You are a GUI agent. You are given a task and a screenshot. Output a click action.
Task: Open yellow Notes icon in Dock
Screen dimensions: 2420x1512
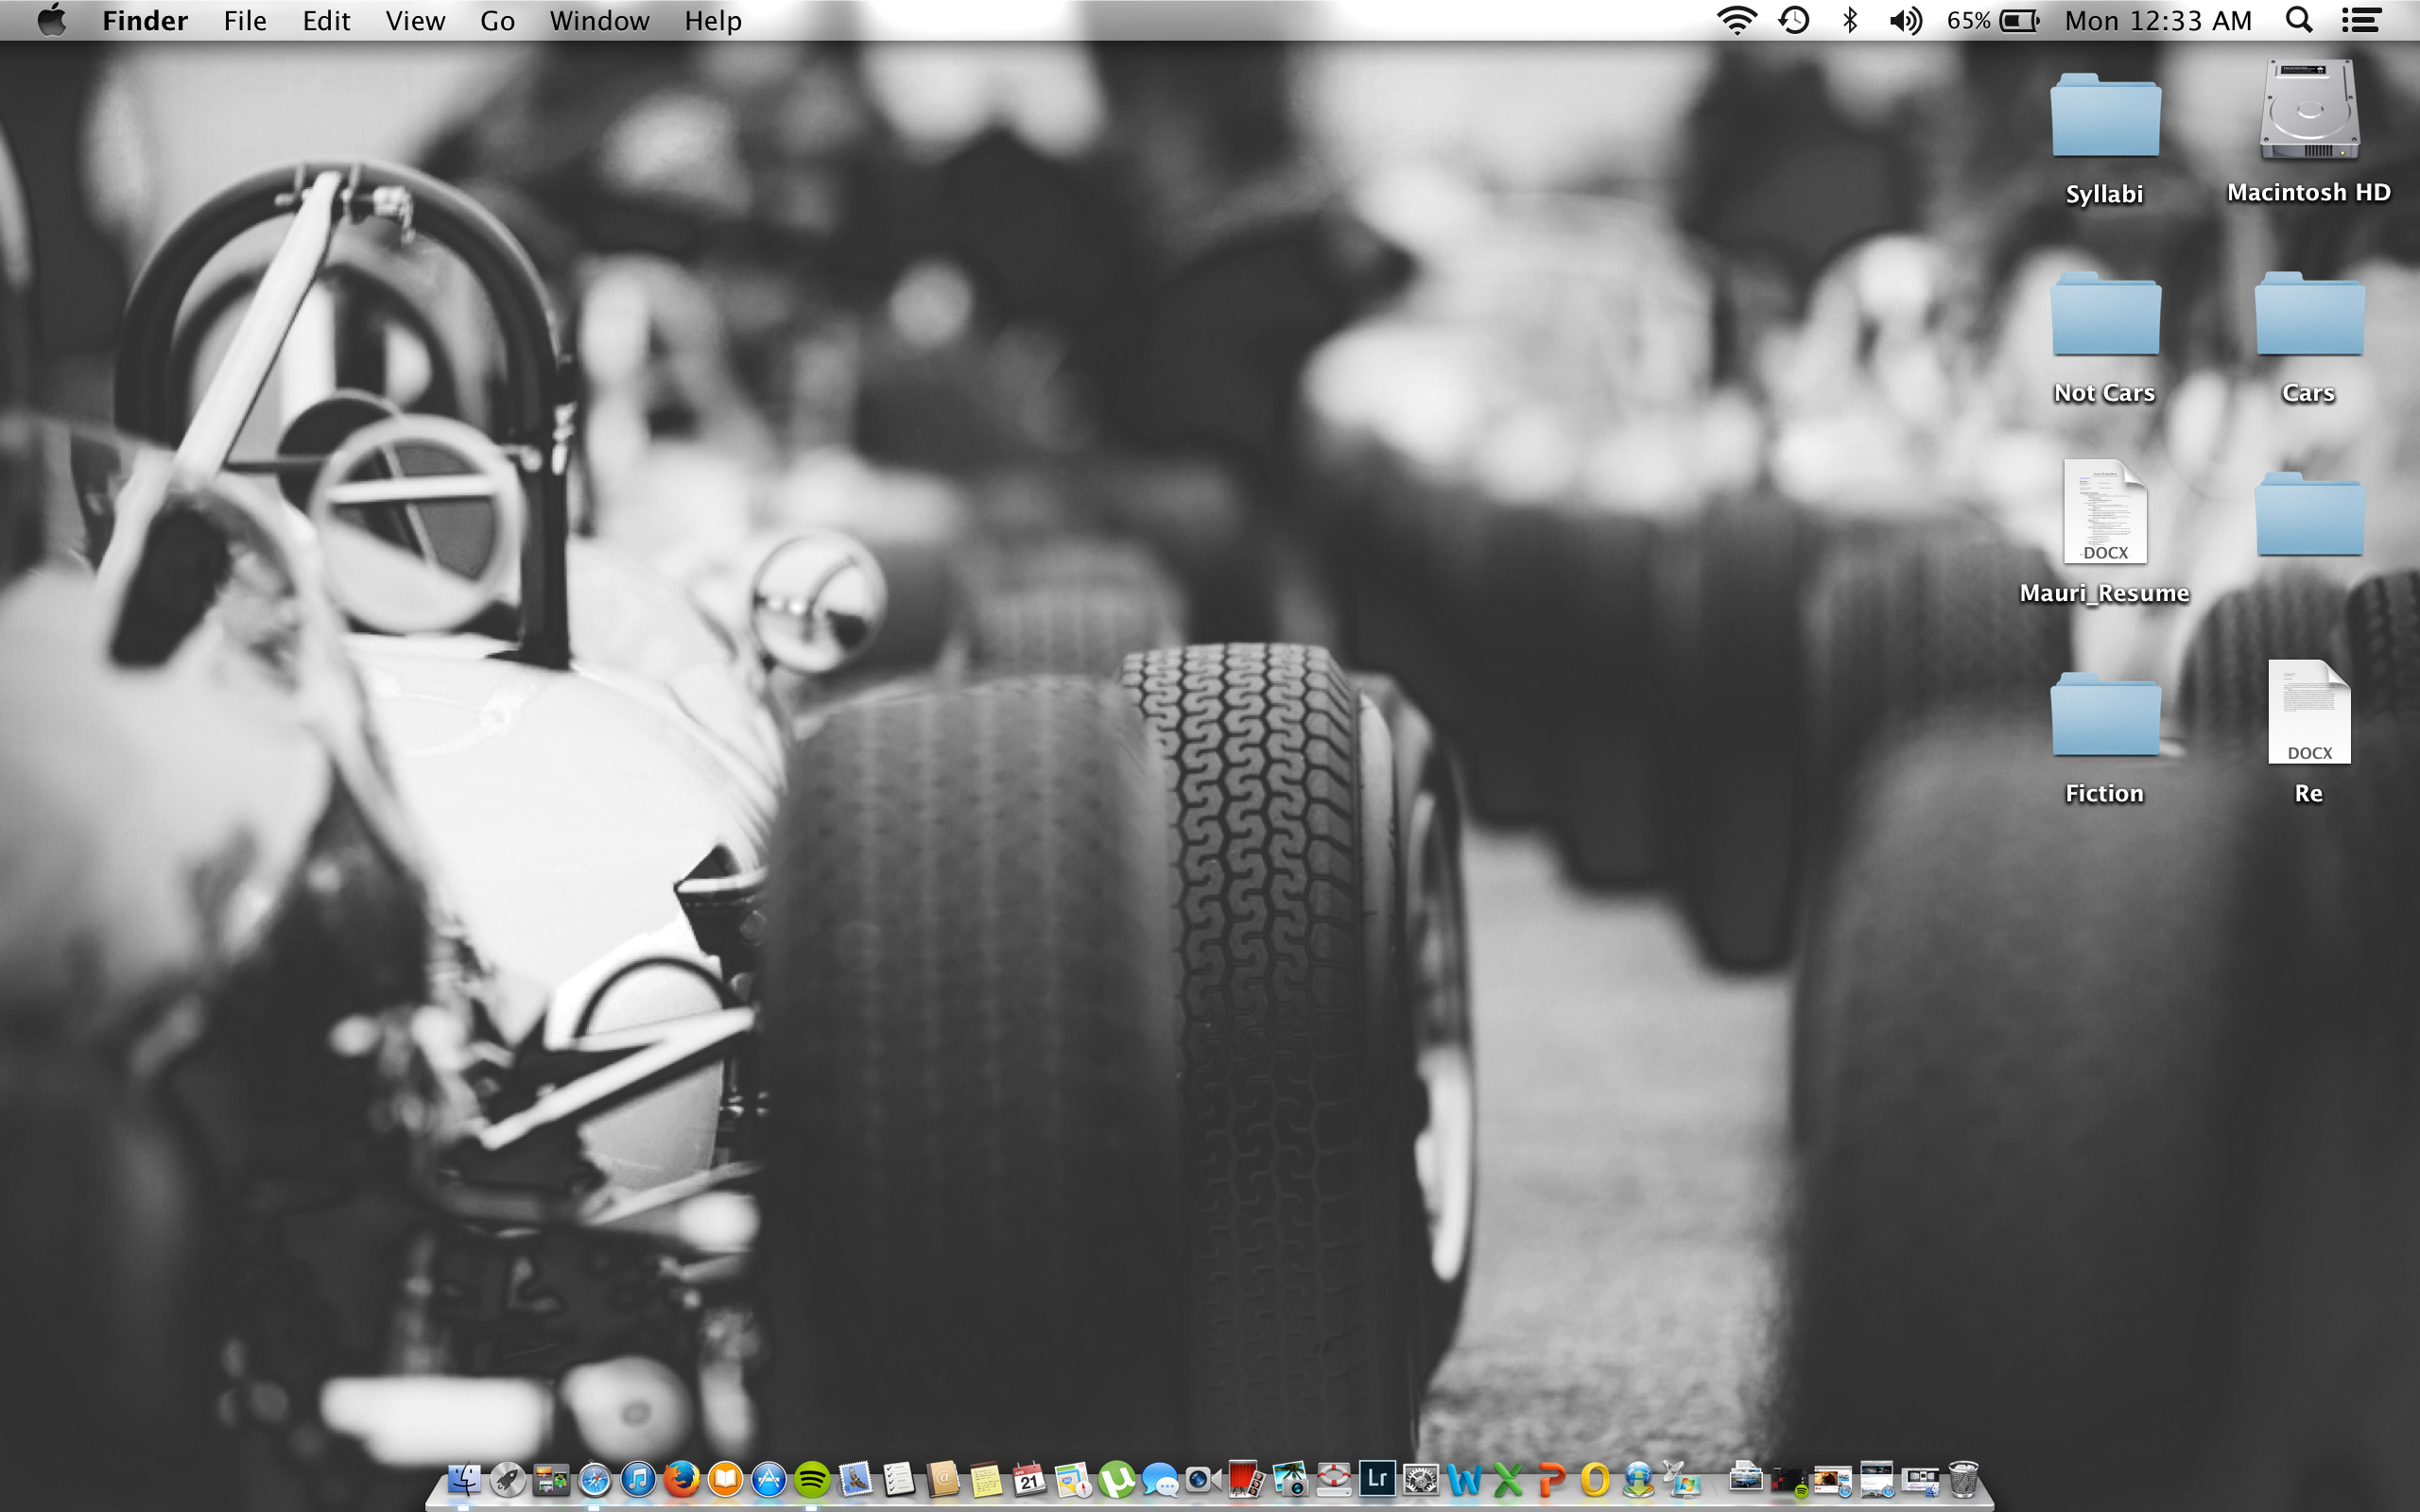[x=986, y=1479]
